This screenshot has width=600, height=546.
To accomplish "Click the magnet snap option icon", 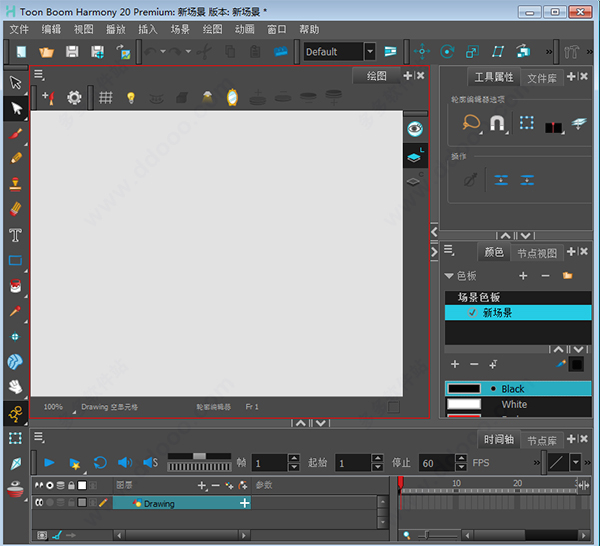I will 497,123.
